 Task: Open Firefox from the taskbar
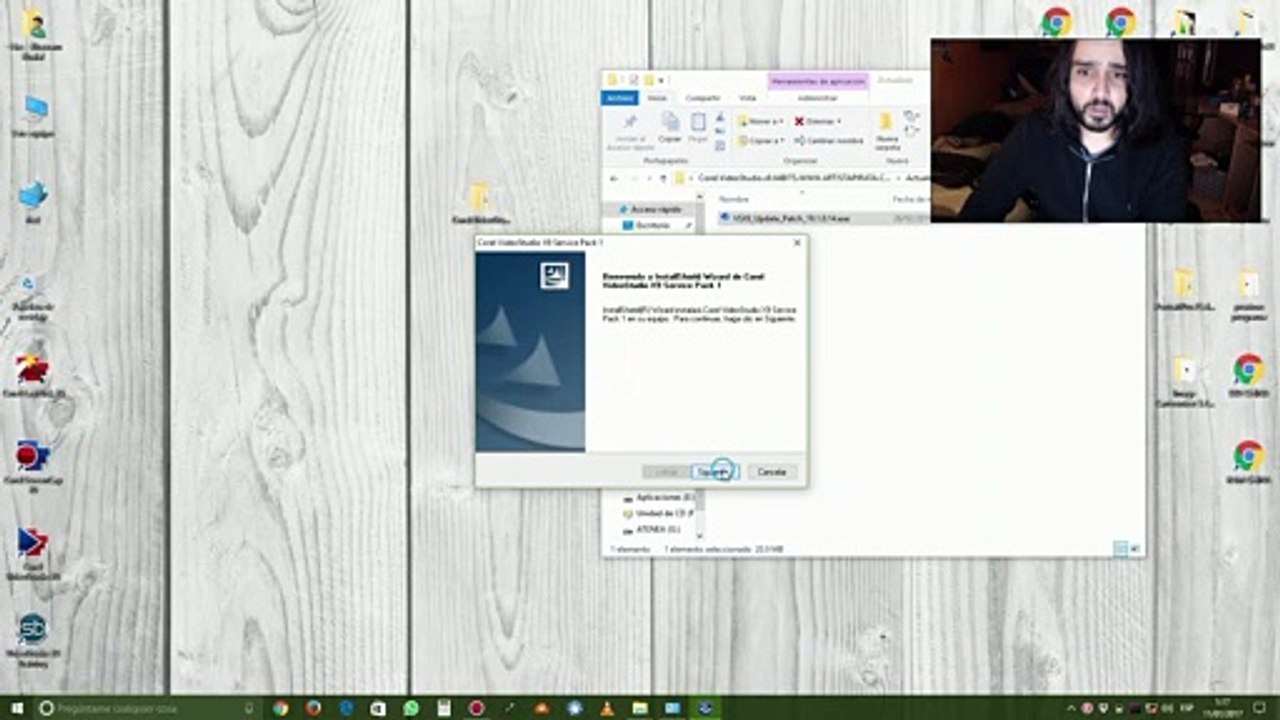pos(312,708)
